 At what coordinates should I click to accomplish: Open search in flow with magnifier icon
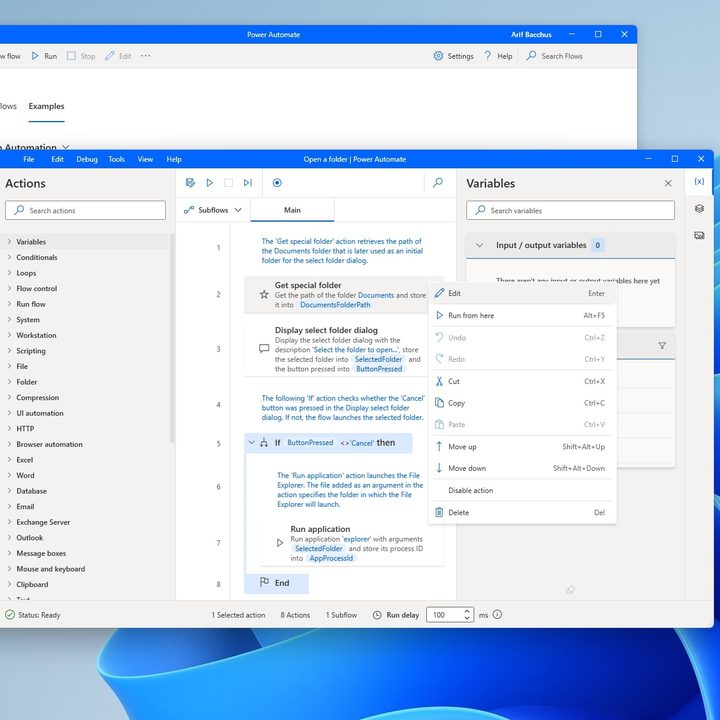[x=438, y=183]
